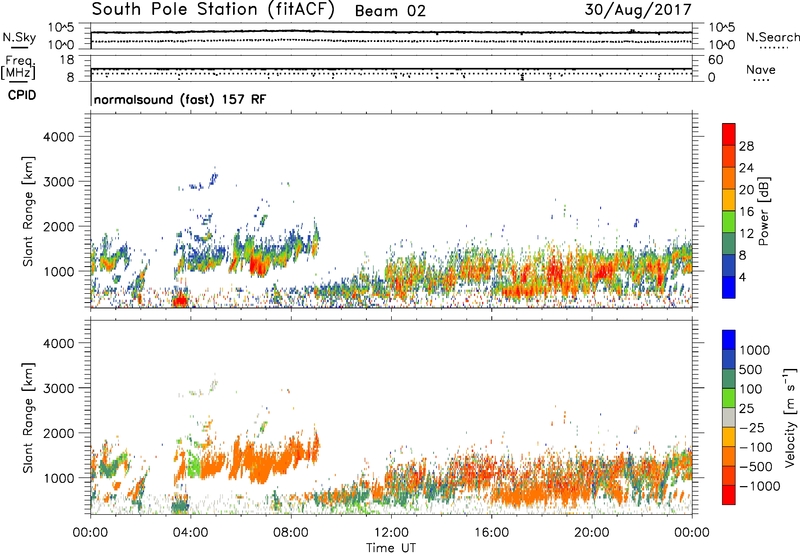Select the 'Time UT' axis title
The width and height of the screenshot is (800, 554).
[x=391, y=548]
